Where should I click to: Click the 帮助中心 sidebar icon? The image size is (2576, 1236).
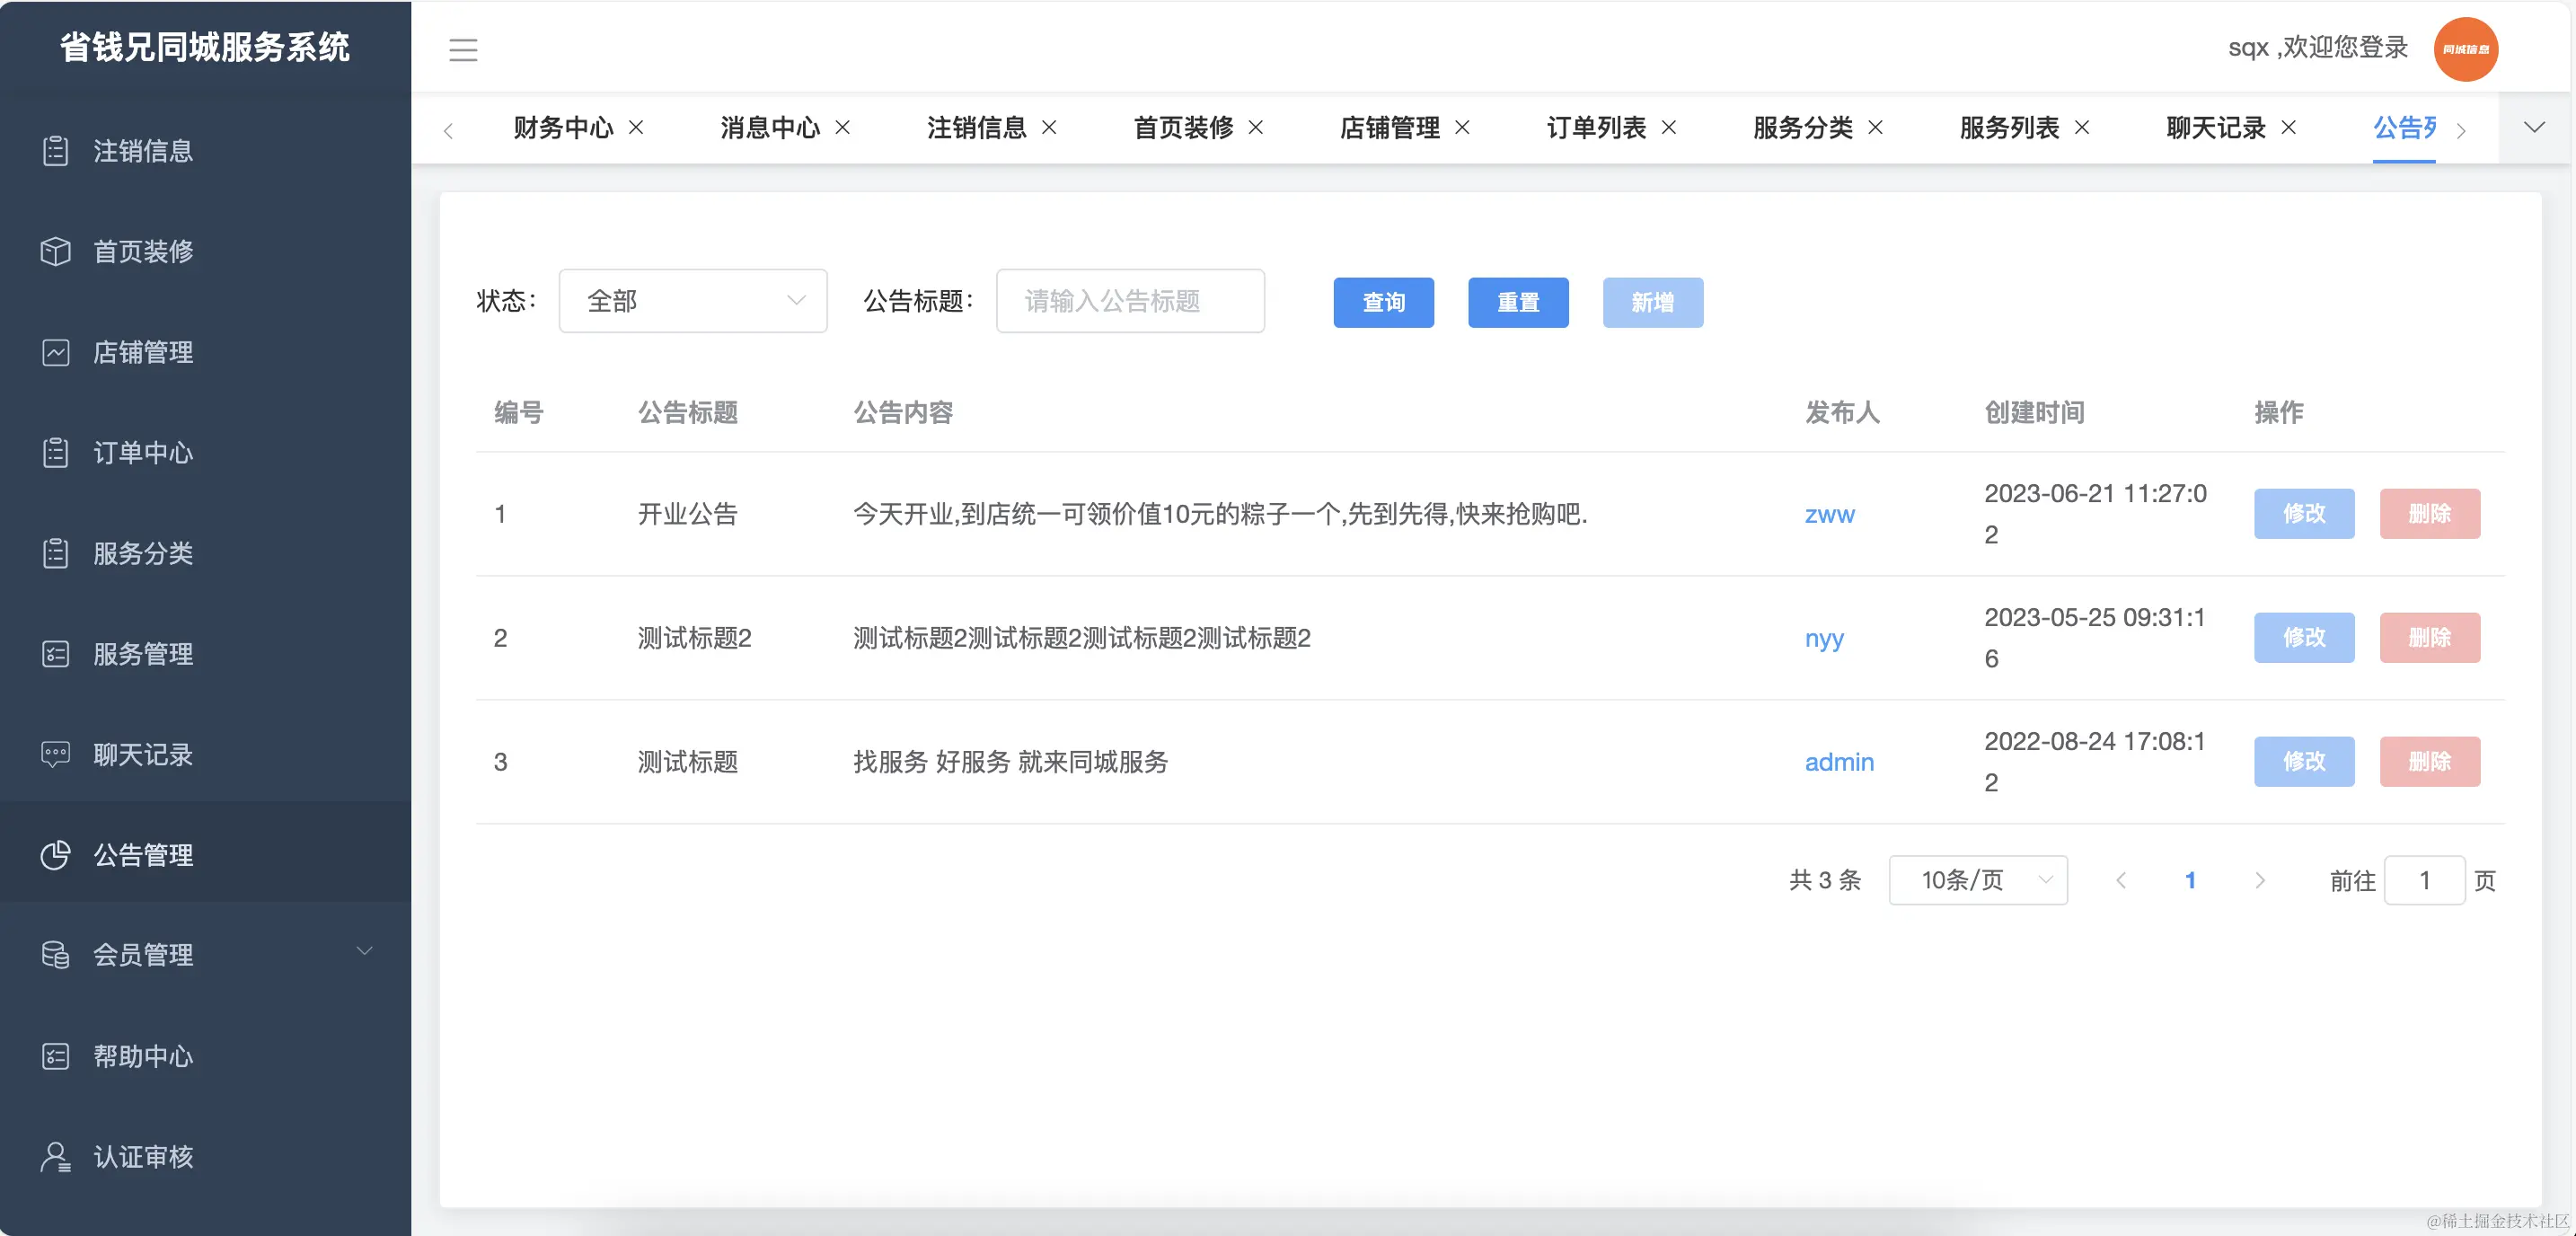pos(55,1056)
